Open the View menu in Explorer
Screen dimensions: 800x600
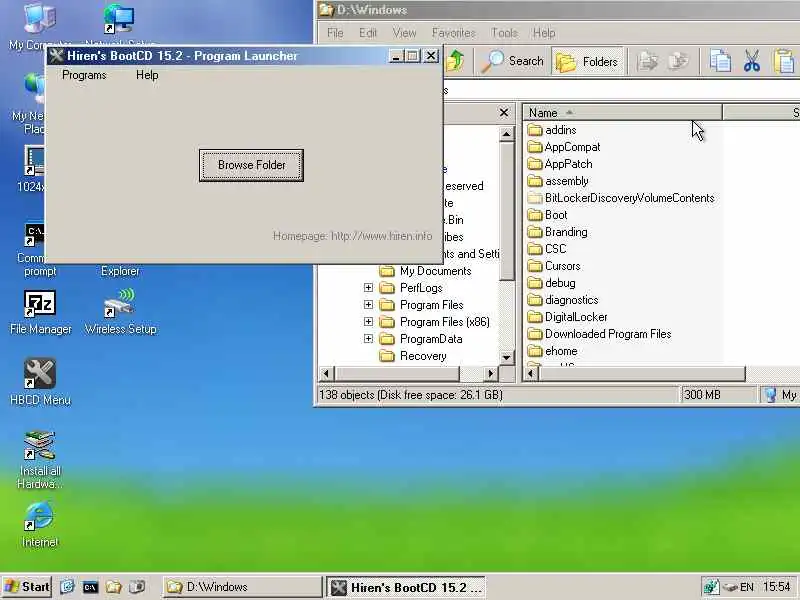click(x=404, y=33)
